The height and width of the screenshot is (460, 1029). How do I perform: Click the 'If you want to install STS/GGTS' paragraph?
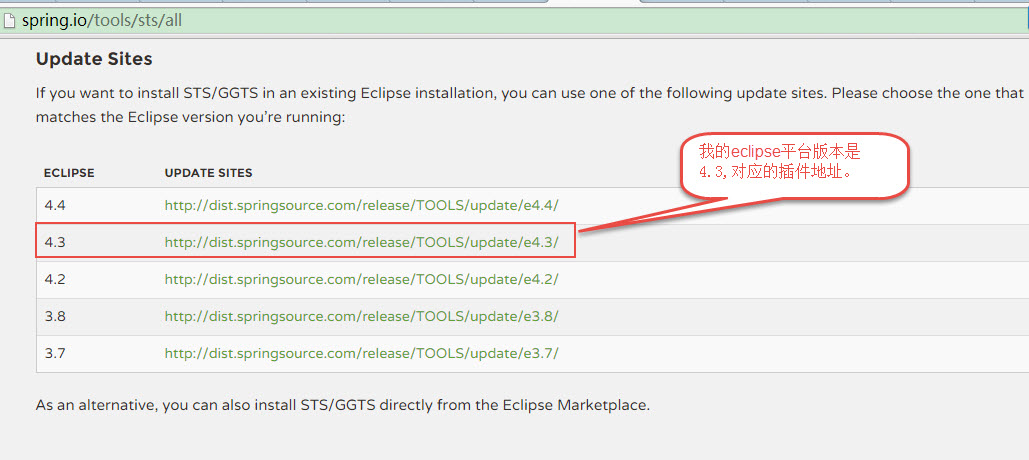(530, 105)
